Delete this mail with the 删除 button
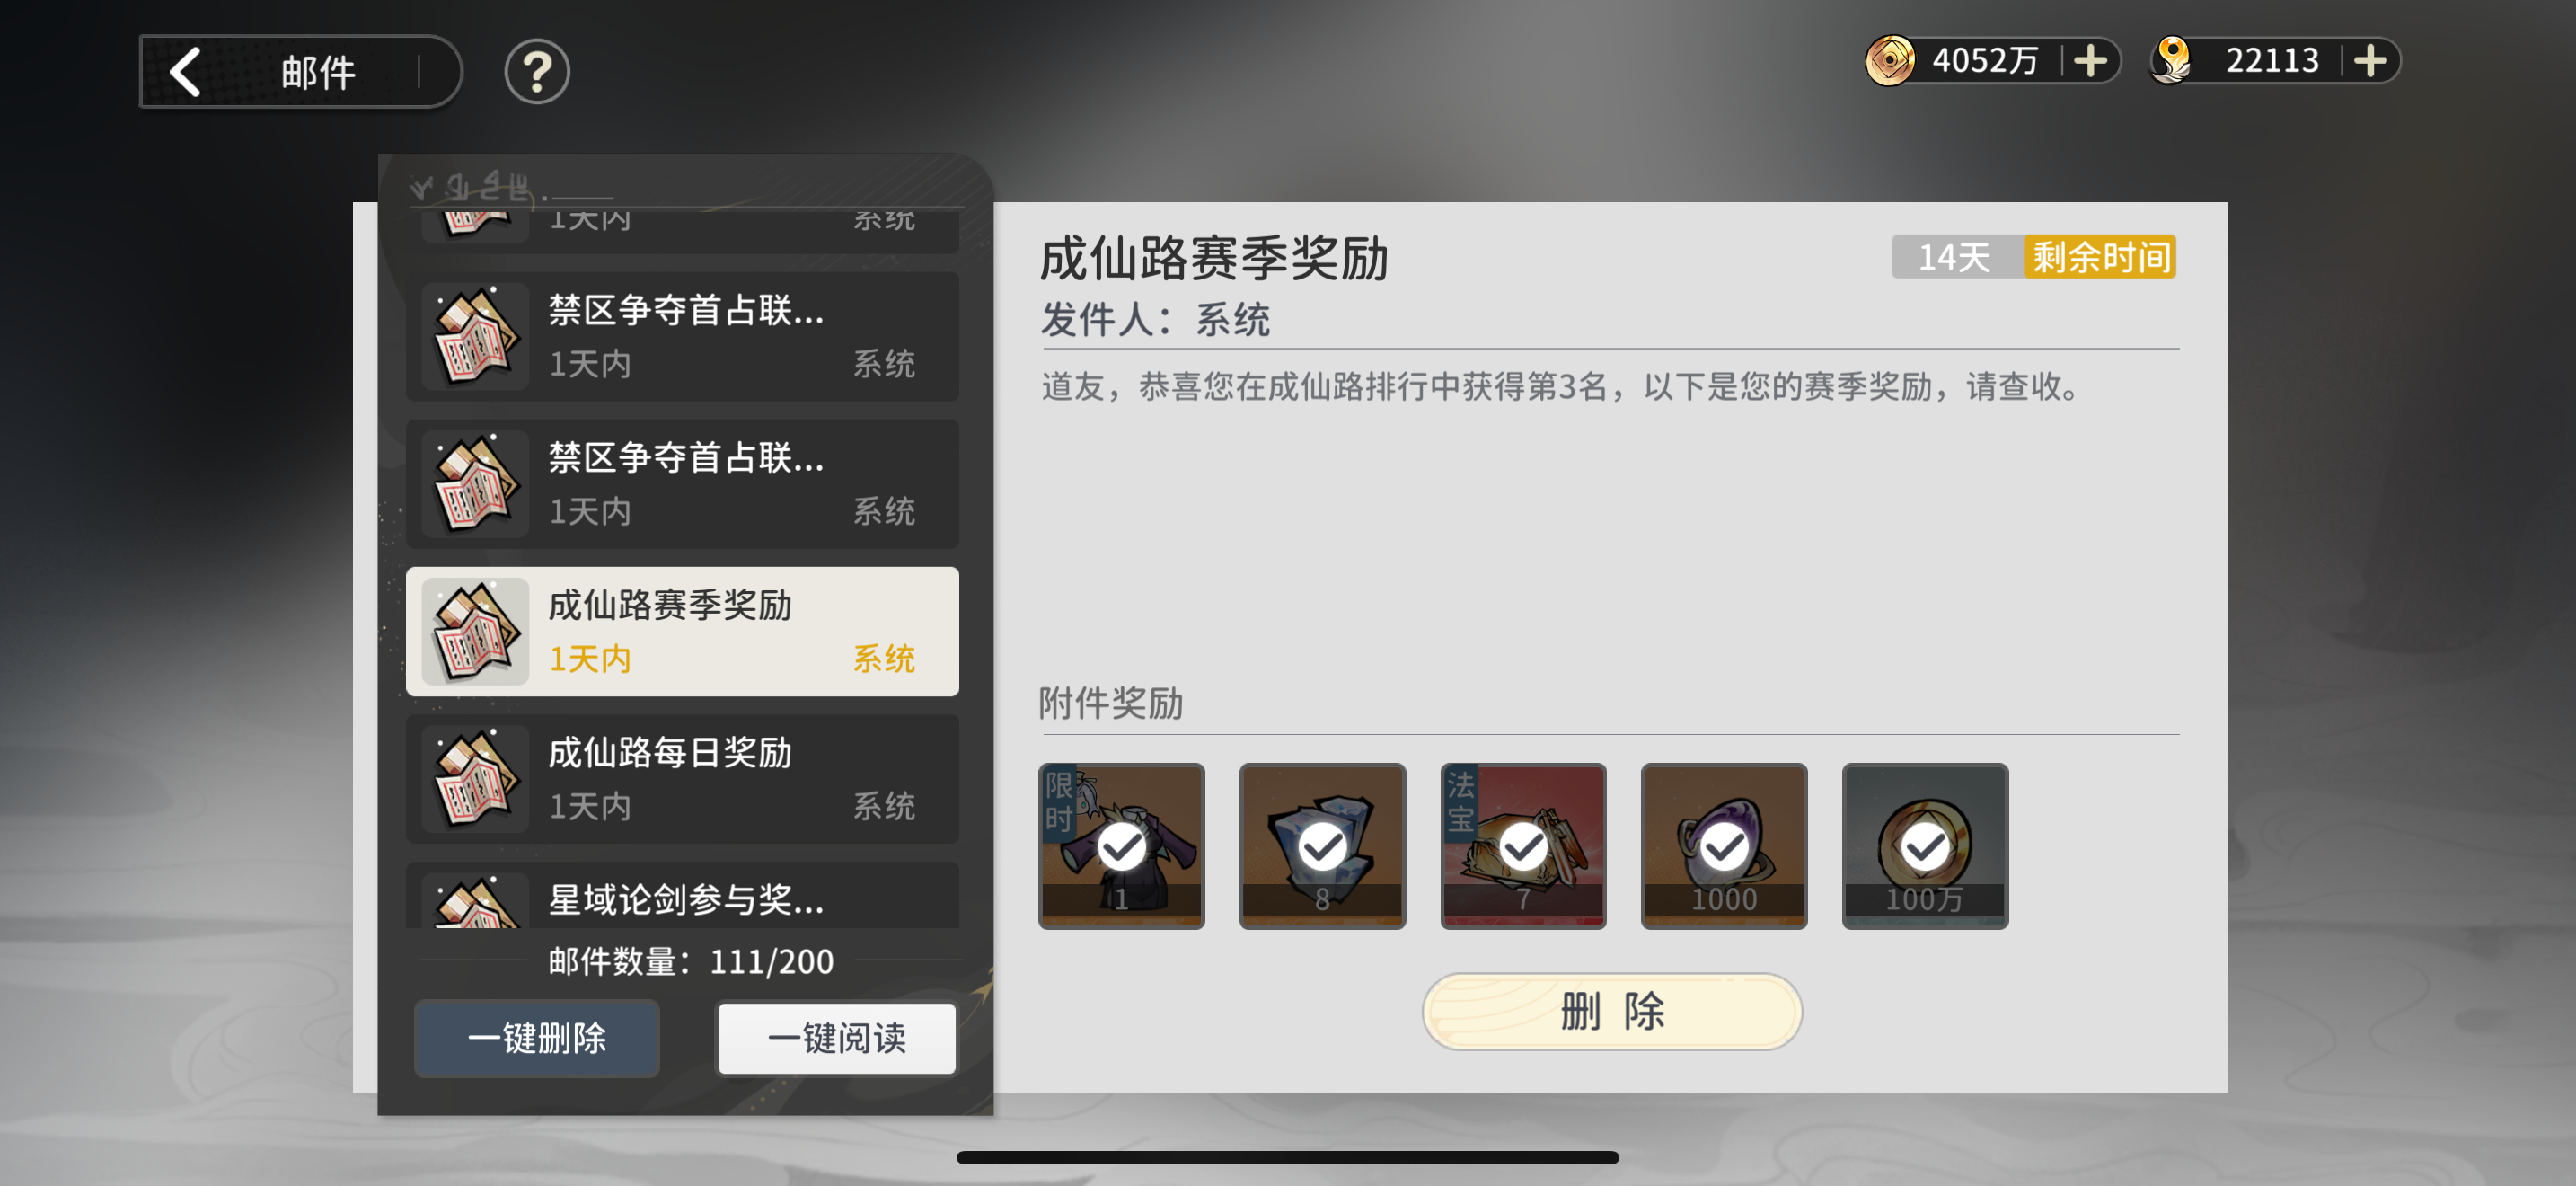This screenshot has width=2576, height=1186. [1612, 1011]
